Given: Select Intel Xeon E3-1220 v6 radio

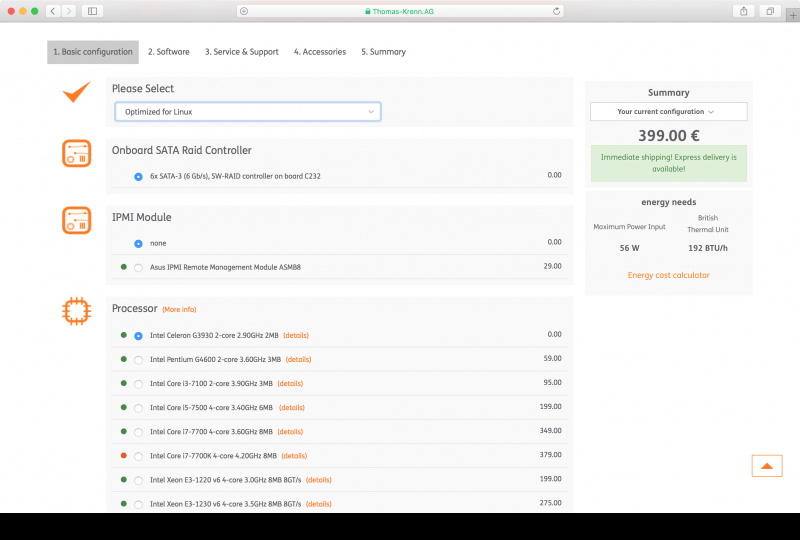Looking at the screenshot, I should click(x=138, y=480).
